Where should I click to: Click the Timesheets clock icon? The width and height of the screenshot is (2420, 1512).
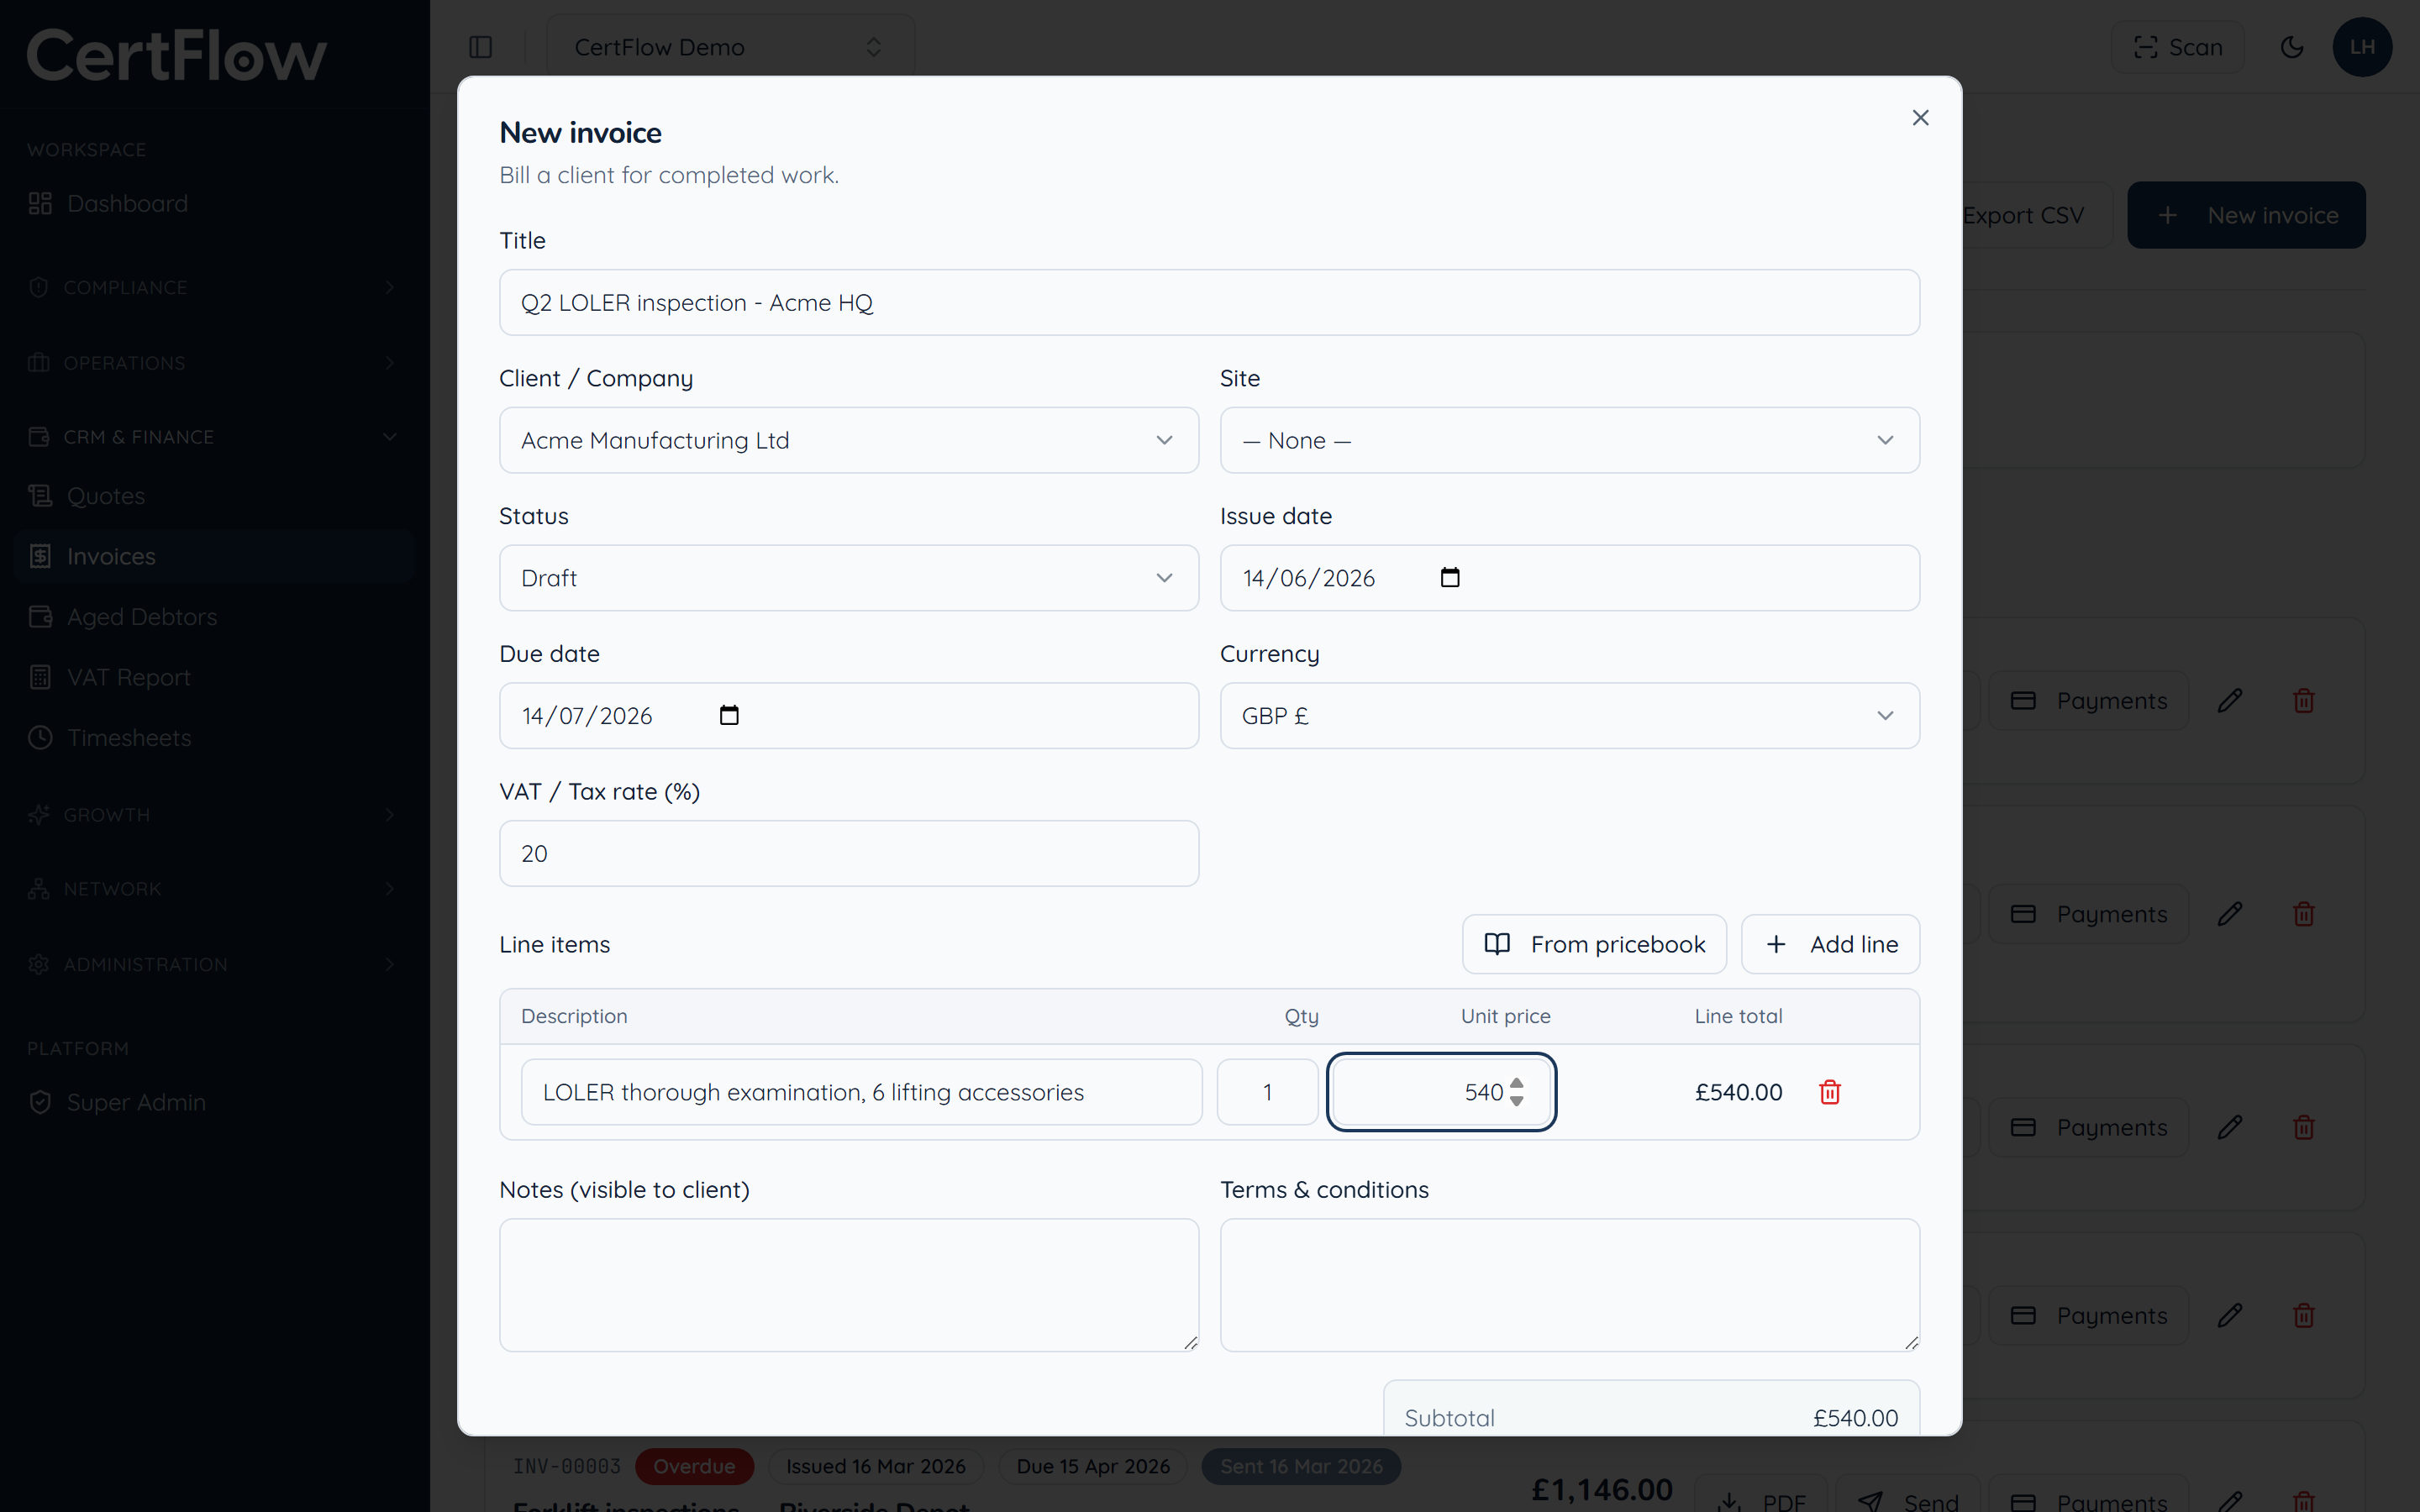pos(40,738)
